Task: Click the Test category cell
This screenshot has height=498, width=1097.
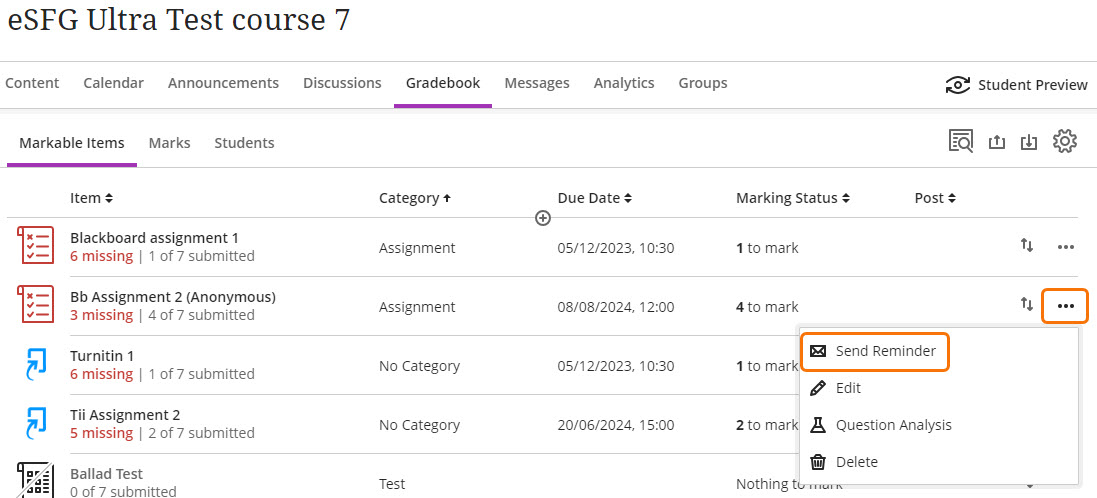Action: [392, 484]
